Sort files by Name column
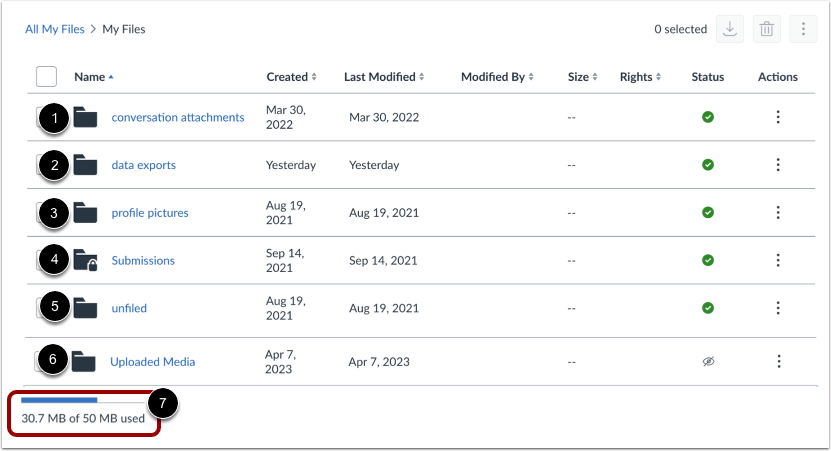 (x=93, y=77)
